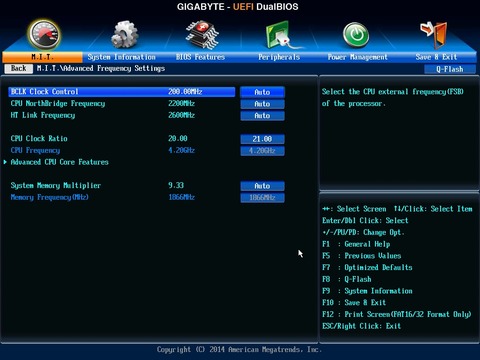Click the 9.33 memory multiplier value
The height and width of the screenshot is (360, 480).
tap(176, 185)
